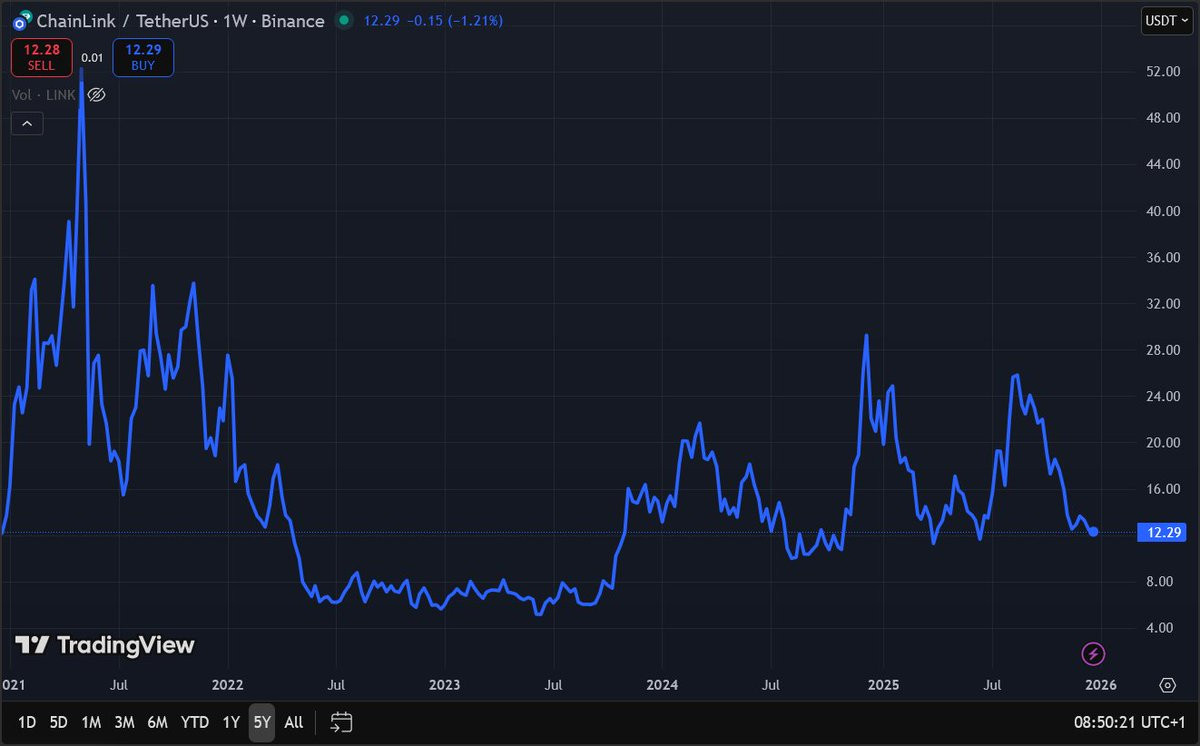Click the purple lightning flash icon
This screenshot has width=1200, height=746.
pyautogui.click(x=1094, y=654)
